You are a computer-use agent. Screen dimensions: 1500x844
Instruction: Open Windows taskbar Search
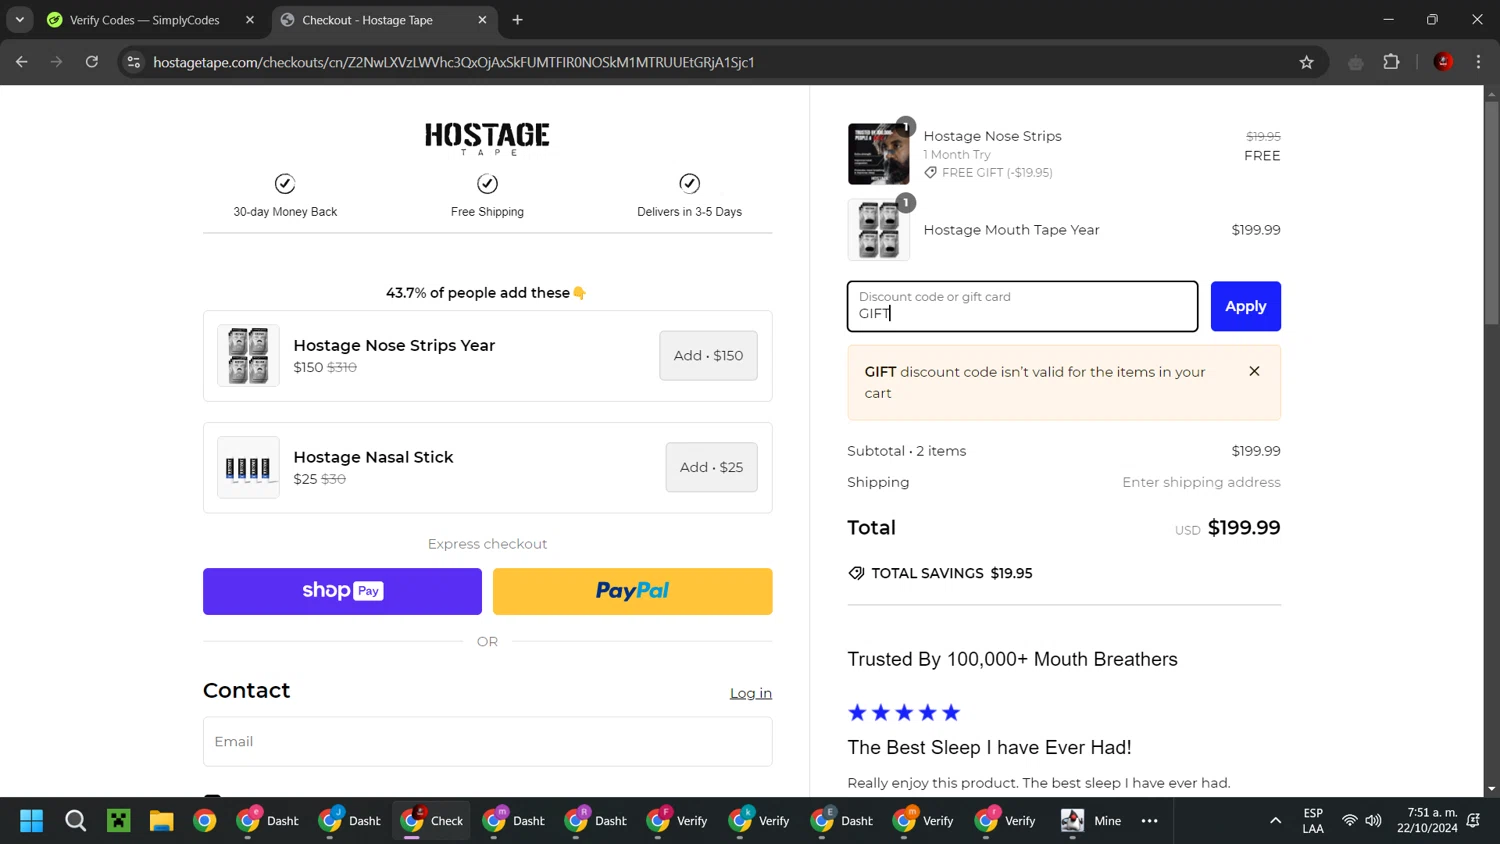pyautogui.click(x=75, y=821)
